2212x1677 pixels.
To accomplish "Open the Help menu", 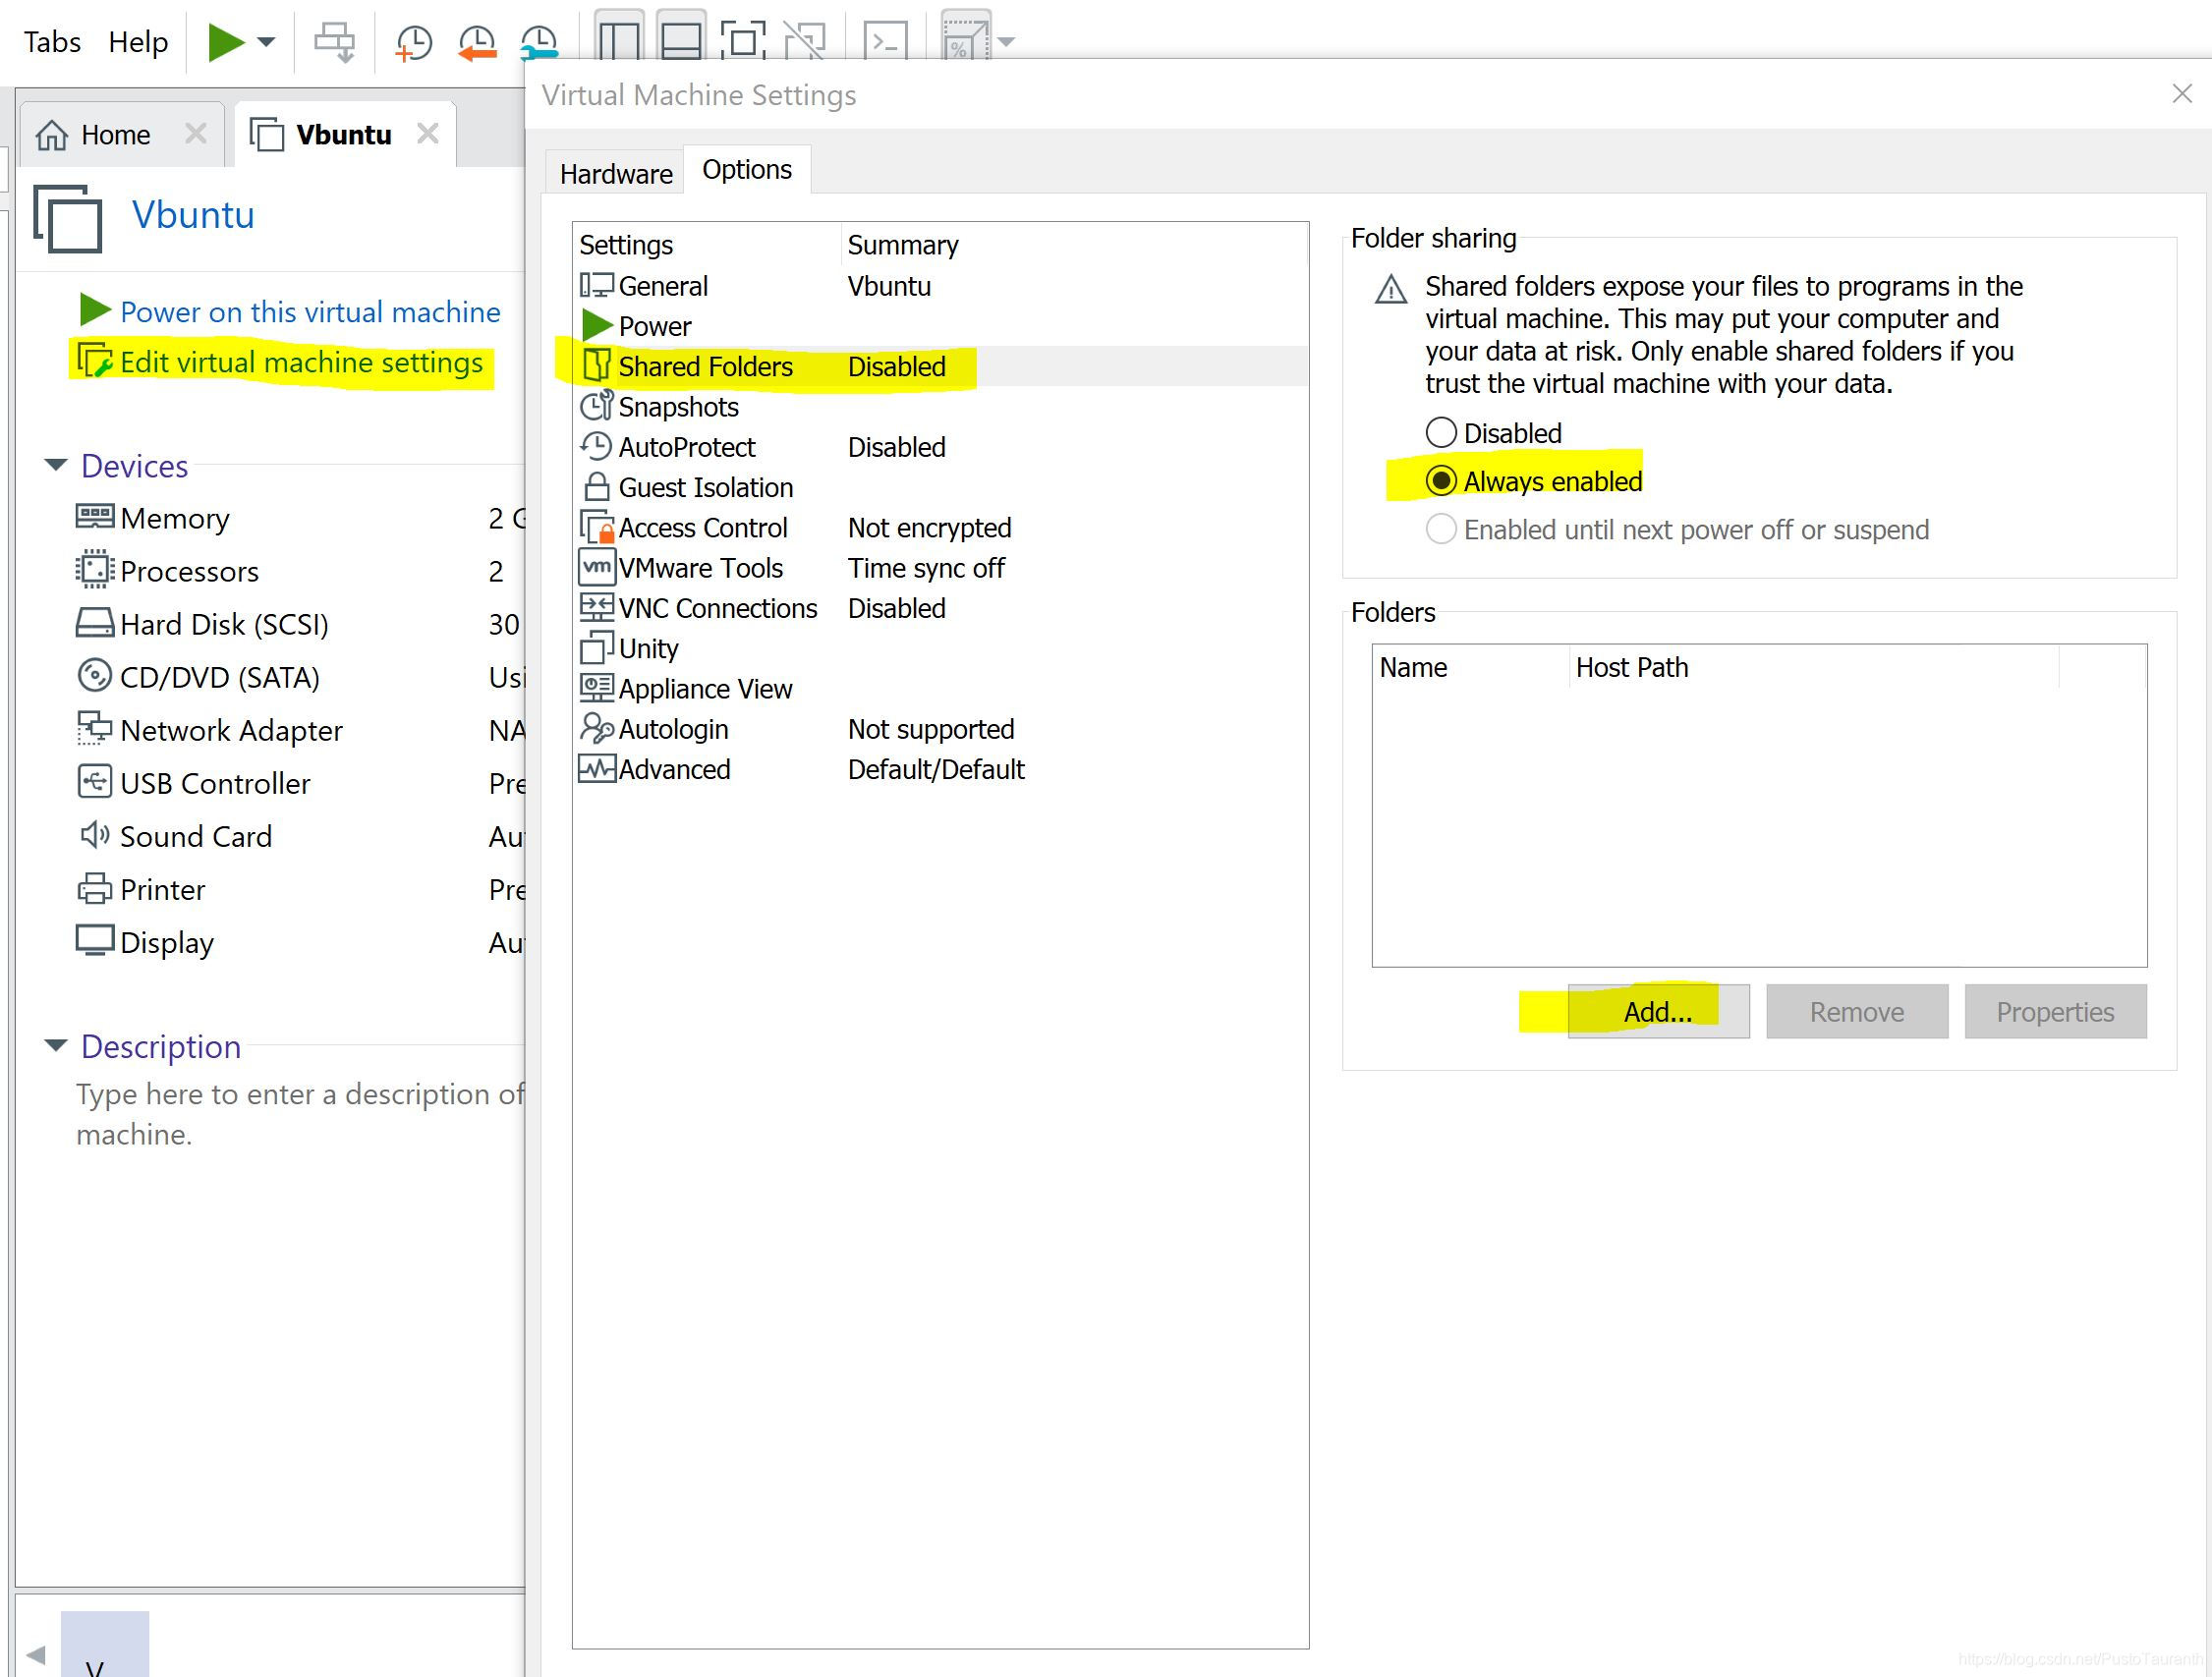I will tap(138, 42).
